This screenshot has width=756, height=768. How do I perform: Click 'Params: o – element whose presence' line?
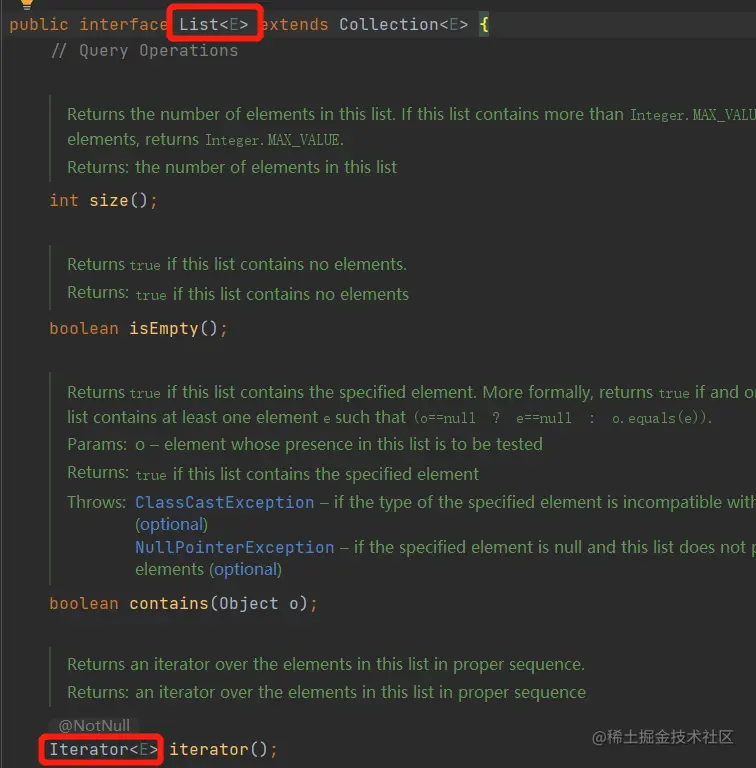[305, 445]
